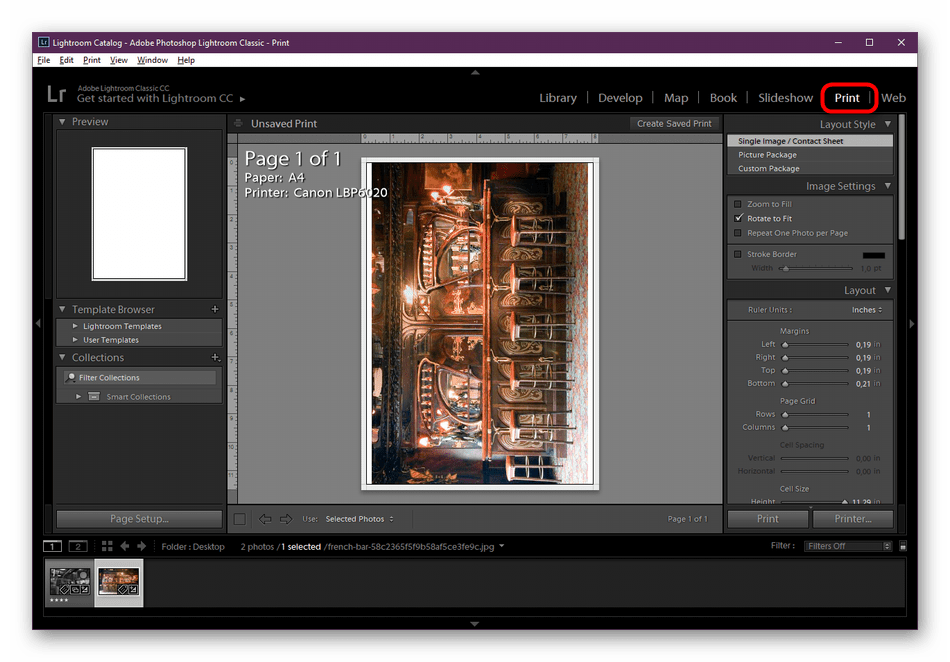Click the right panel vertical scrollbar
This screenshot has height=662, width=950.
point(902,177)
